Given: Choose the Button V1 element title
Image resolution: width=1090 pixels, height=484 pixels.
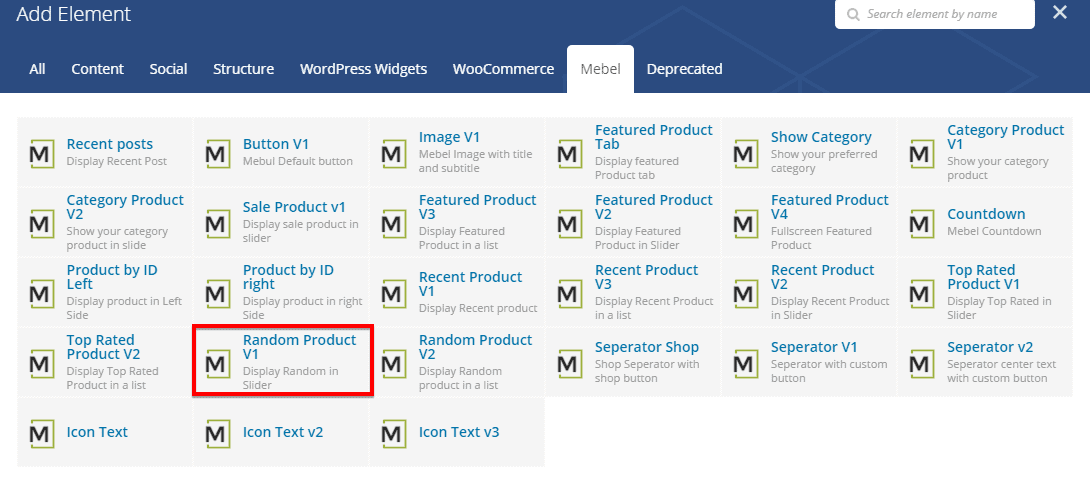Looking at the screenshot, I should tap(276, 144).
